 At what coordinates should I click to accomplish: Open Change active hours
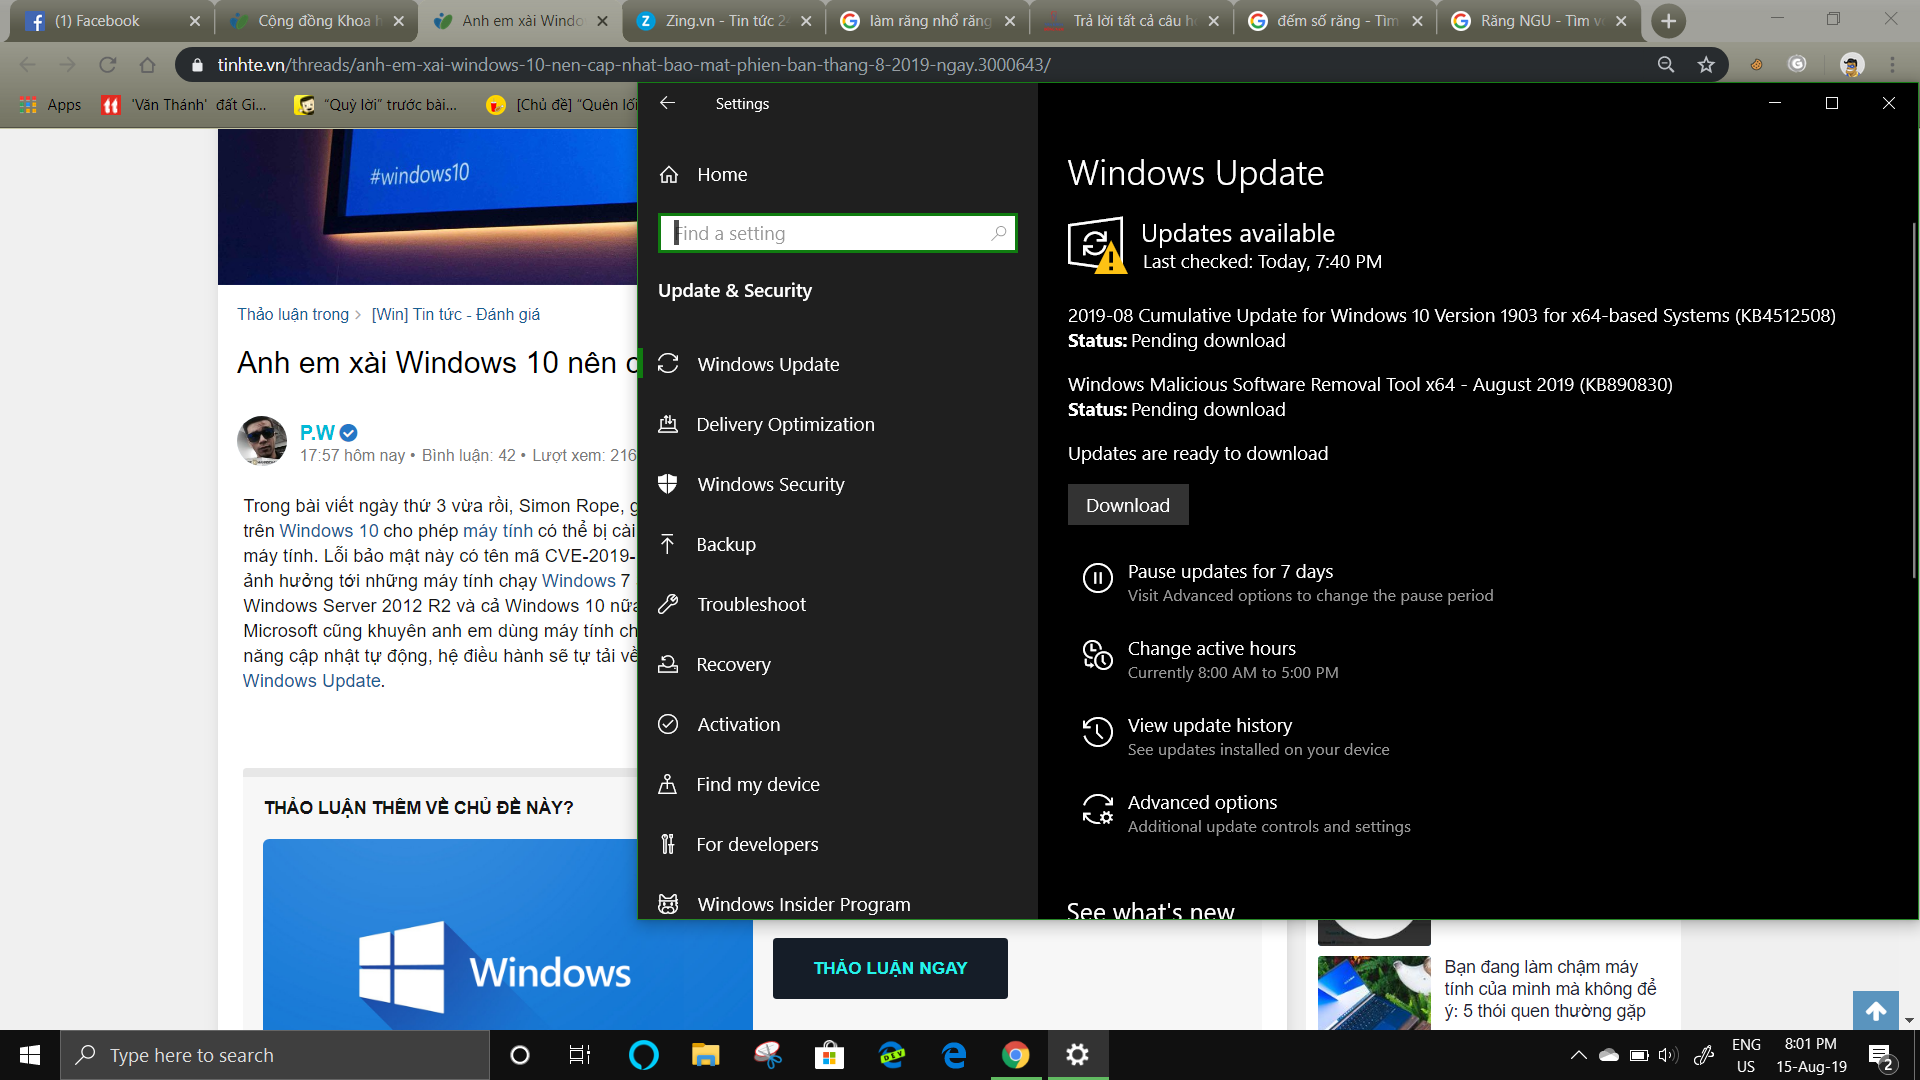pyautogui.click(x=1211, y=648)
